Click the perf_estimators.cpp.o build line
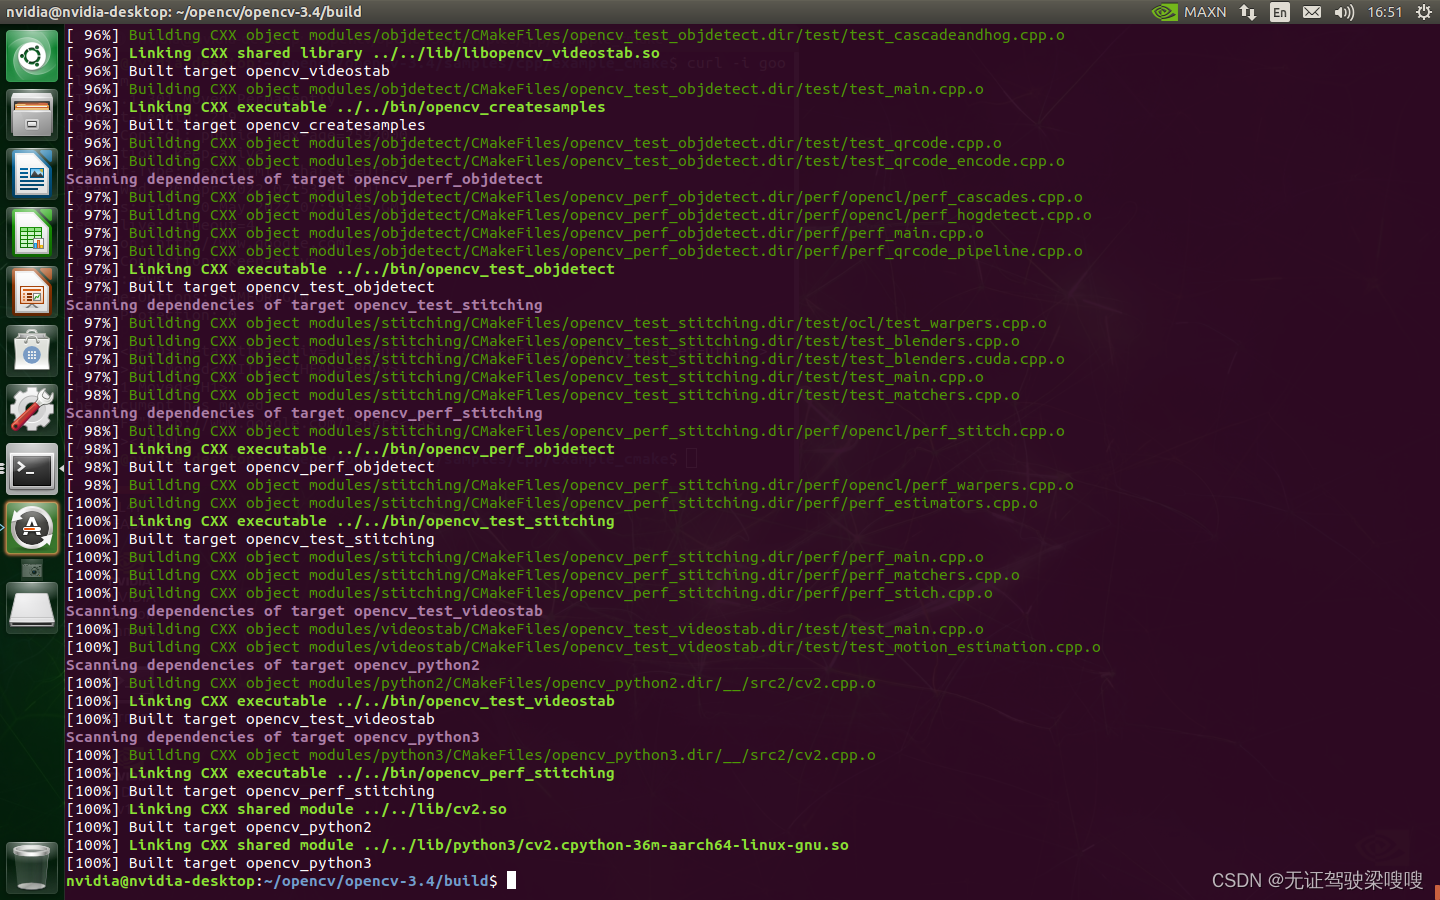1440x900 pixels. click(552, 503)
